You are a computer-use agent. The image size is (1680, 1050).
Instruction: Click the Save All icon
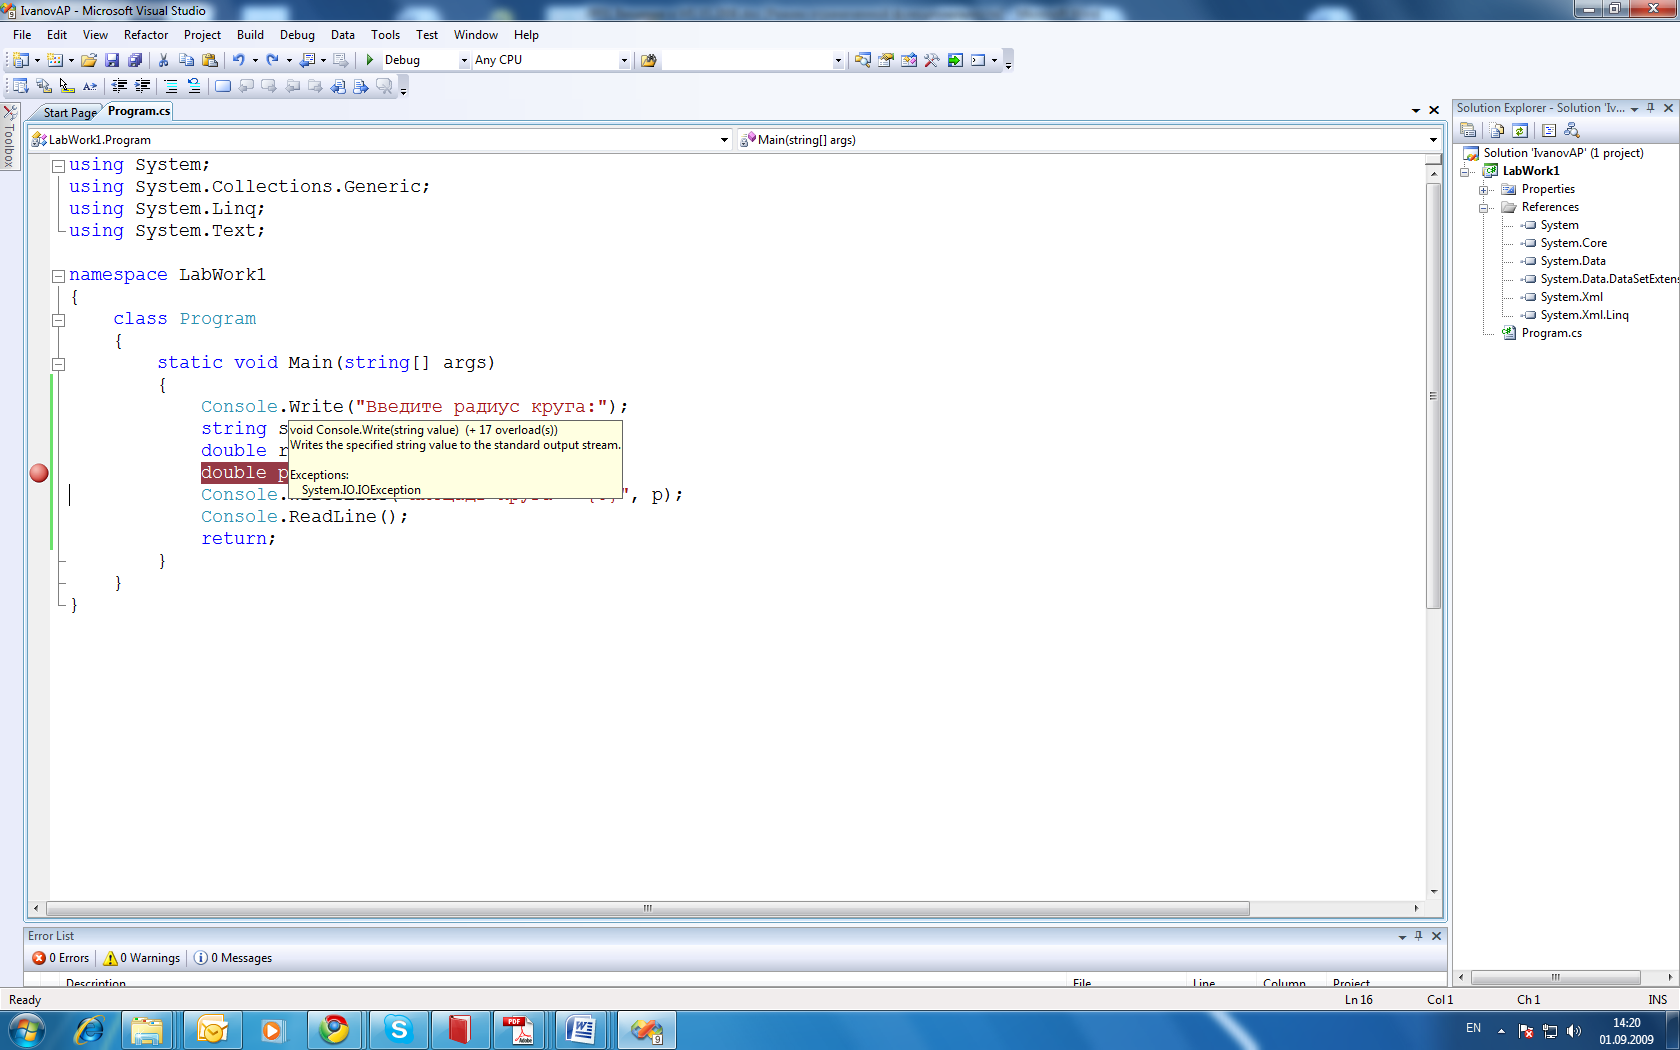click(x=135, y=60)
